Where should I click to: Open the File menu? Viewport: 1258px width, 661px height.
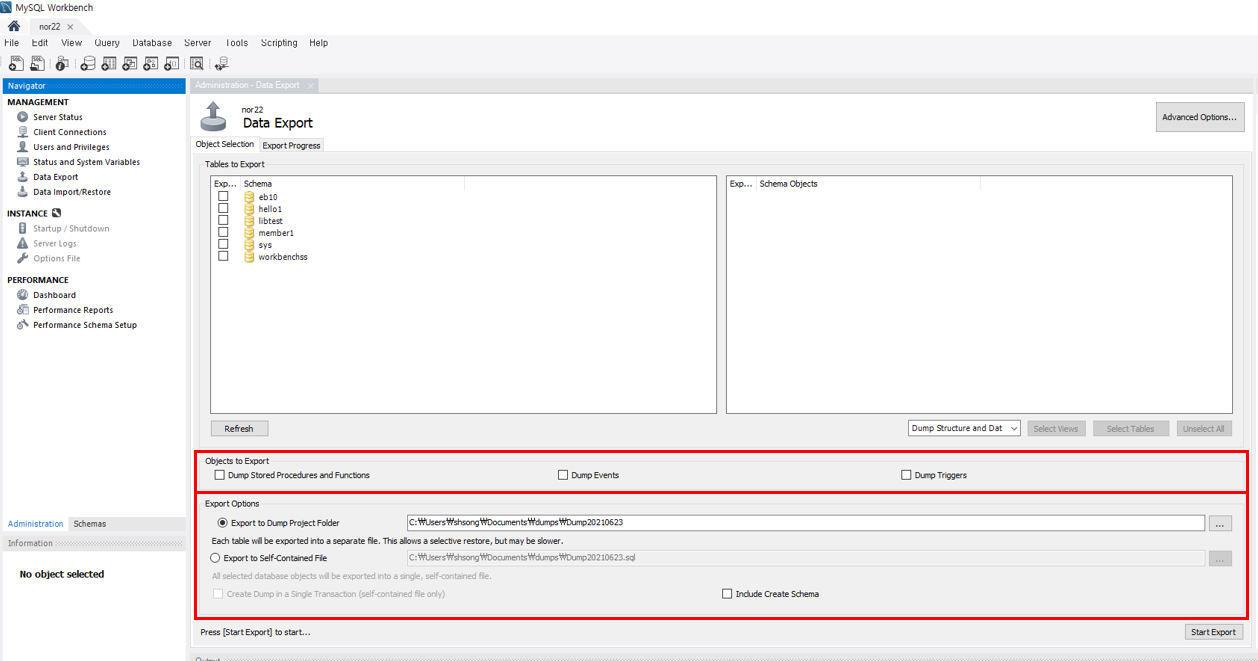pos(12,43)
